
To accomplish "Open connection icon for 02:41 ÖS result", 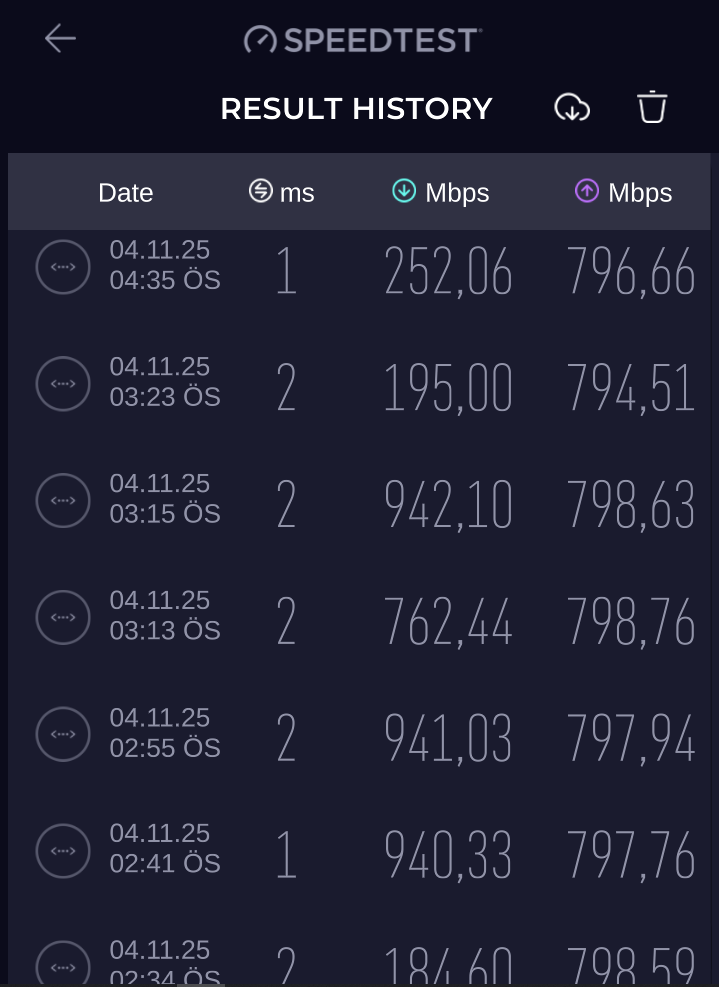I will pyautogui.click(x=63, y=851).
